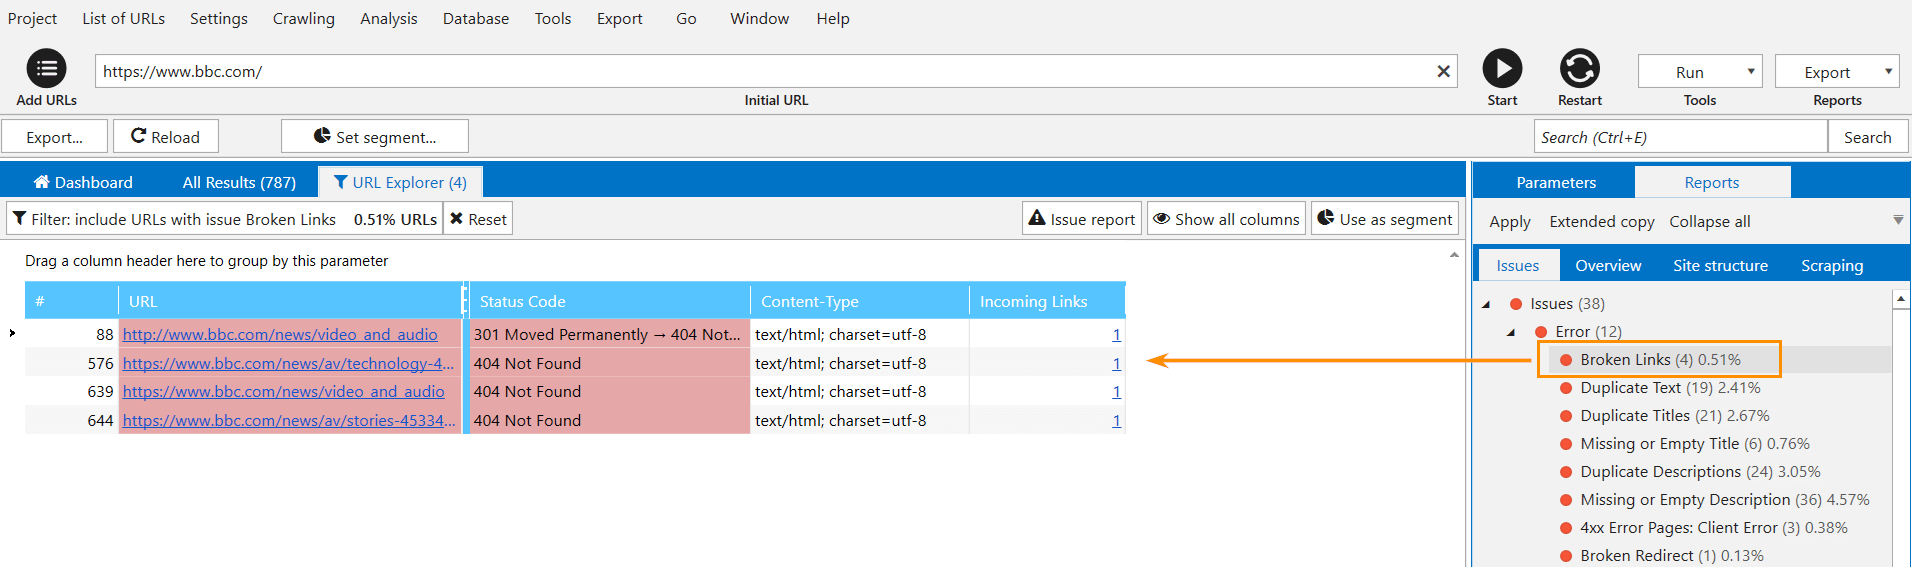Open the Run tools dropdown
1912x567 pixels.
[1700, 72]
